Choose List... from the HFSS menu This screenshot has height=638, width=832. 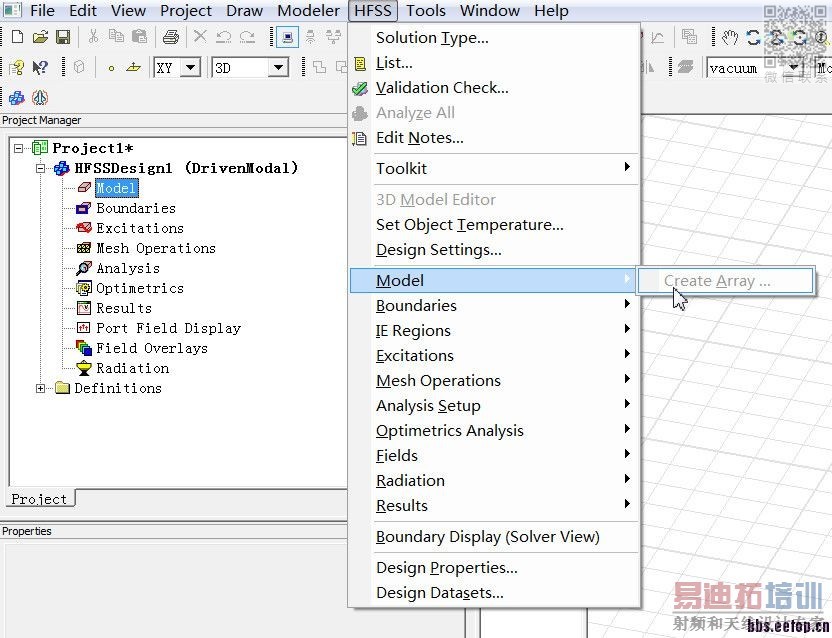pyautogui.click(x=494, y=63)
